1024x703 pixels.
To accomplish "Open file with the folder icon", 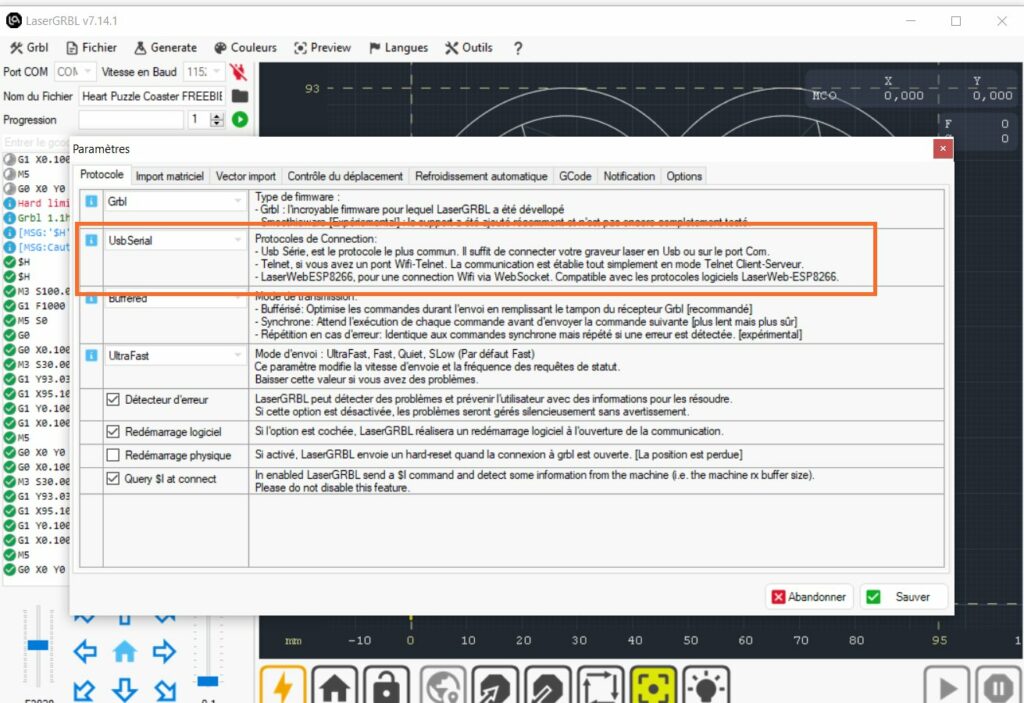I will 239,96.
